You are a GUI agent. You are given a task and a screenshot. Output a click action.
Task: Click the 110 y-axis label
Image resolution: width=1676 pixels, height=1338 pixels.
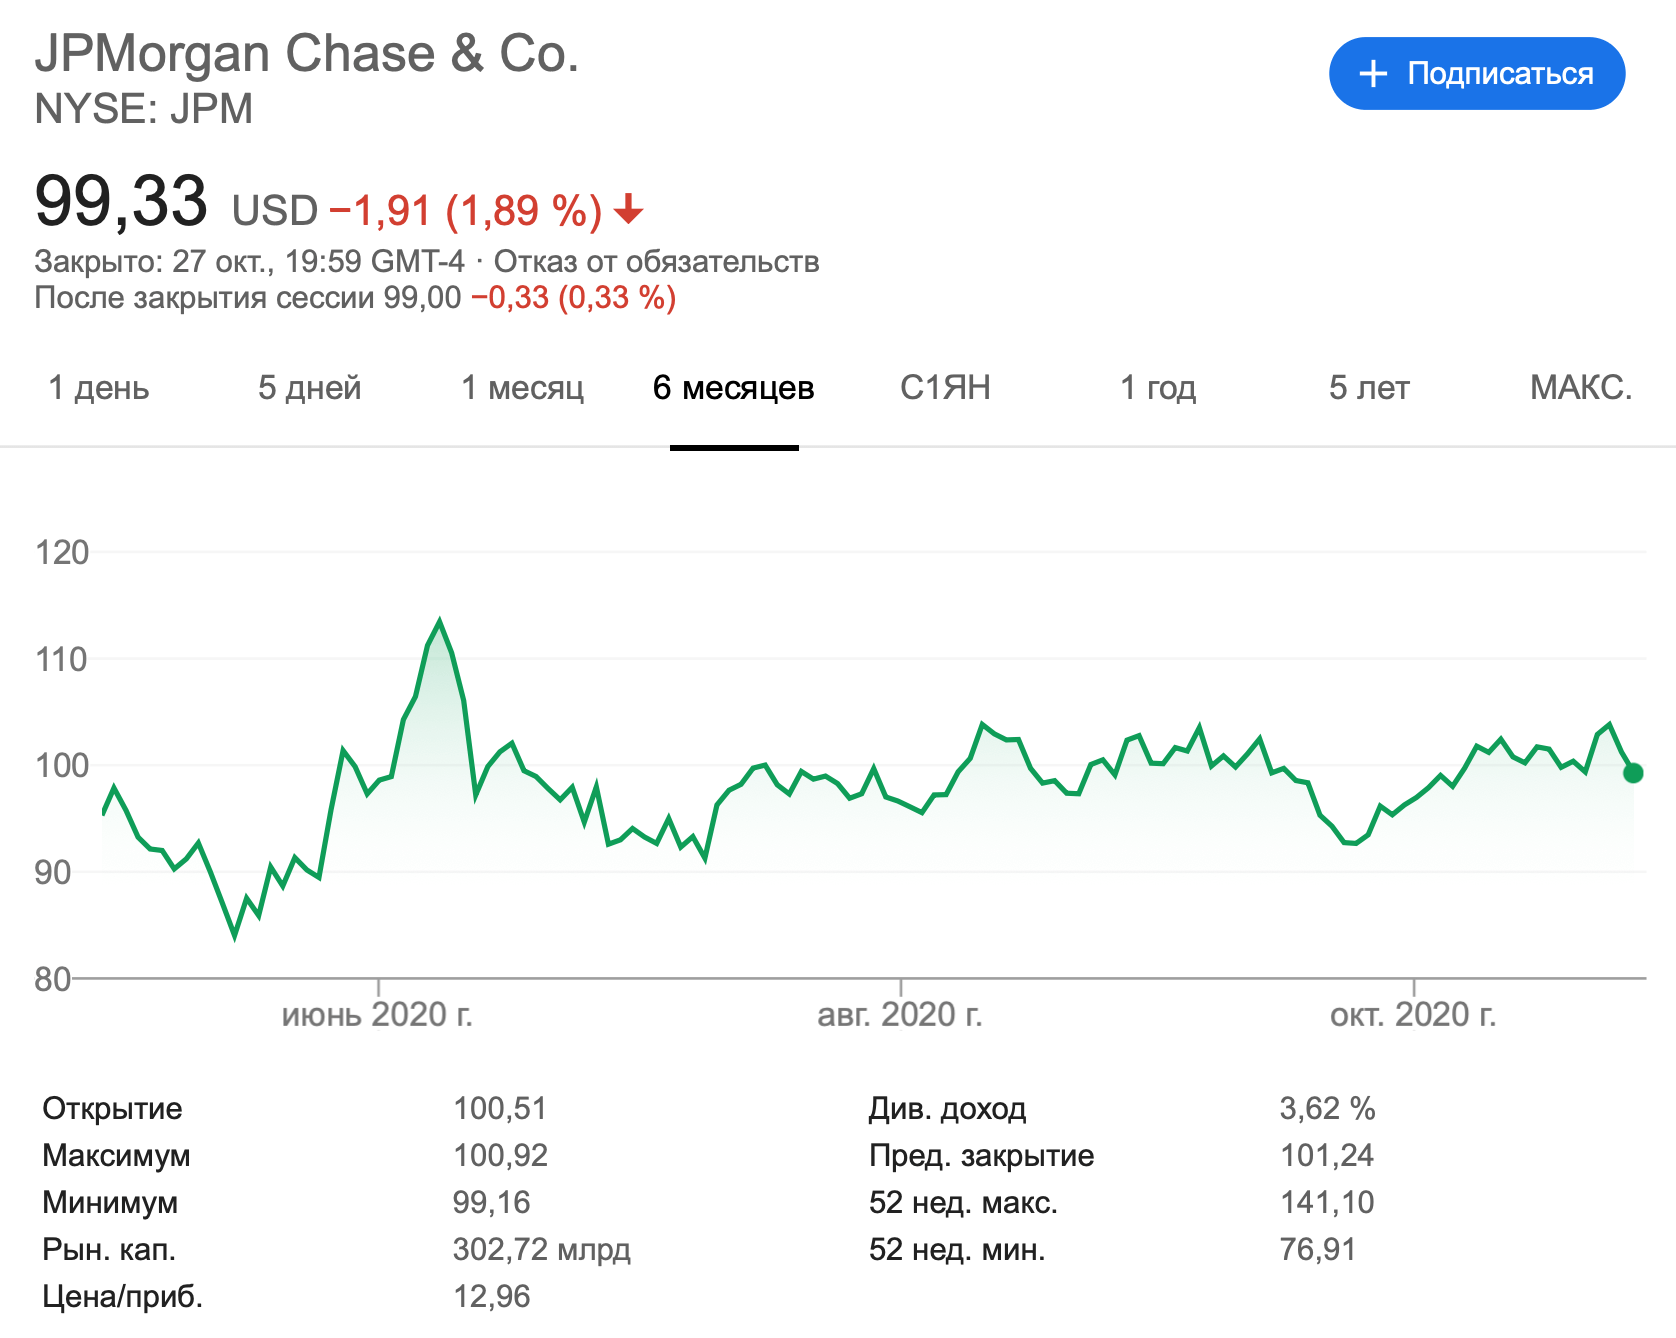pyautogui.click(x=62, y=659)
